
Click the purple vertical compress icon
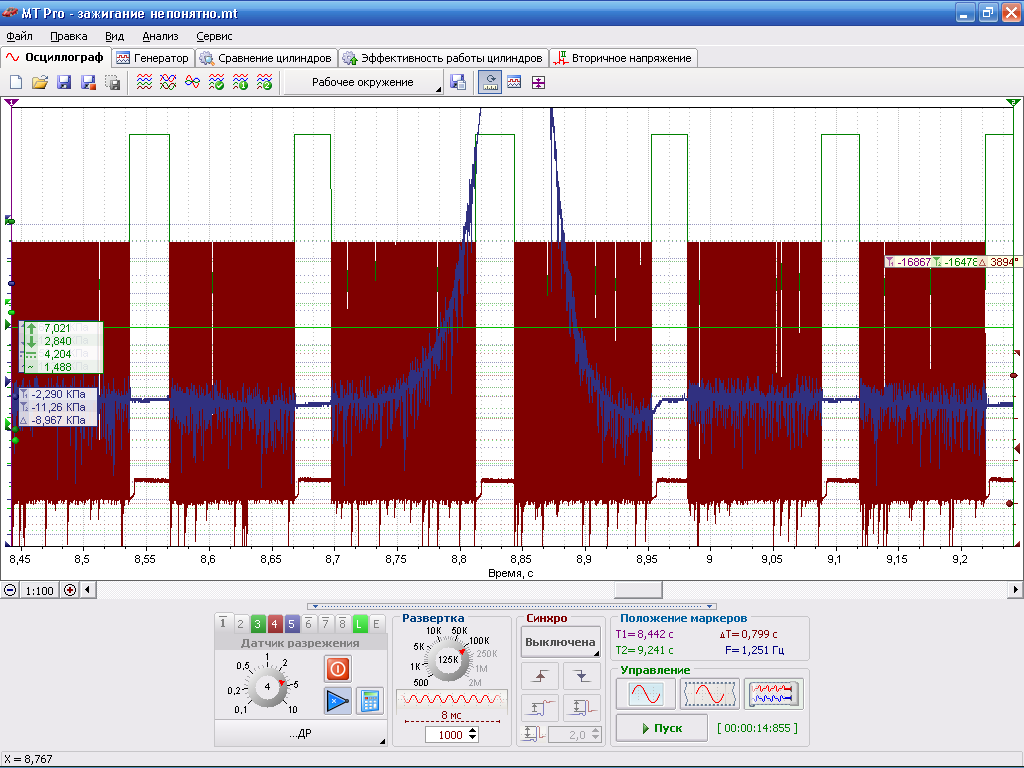(x=538, y=82)
